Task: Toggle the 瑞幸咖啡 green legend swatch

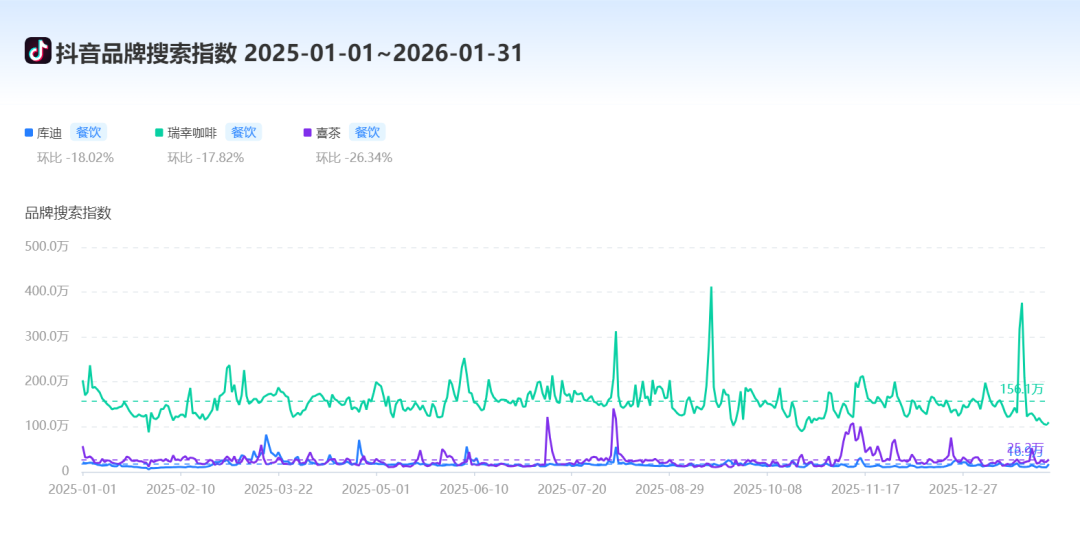Action: (159, 133)
